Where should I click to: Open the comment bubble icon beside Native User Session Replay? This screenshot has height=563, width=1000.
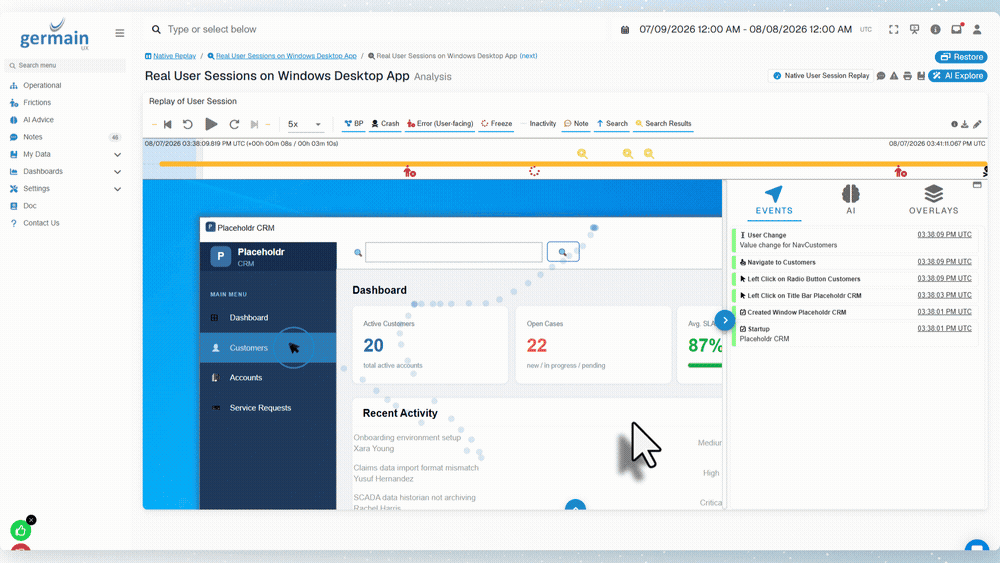pos(881,76)
